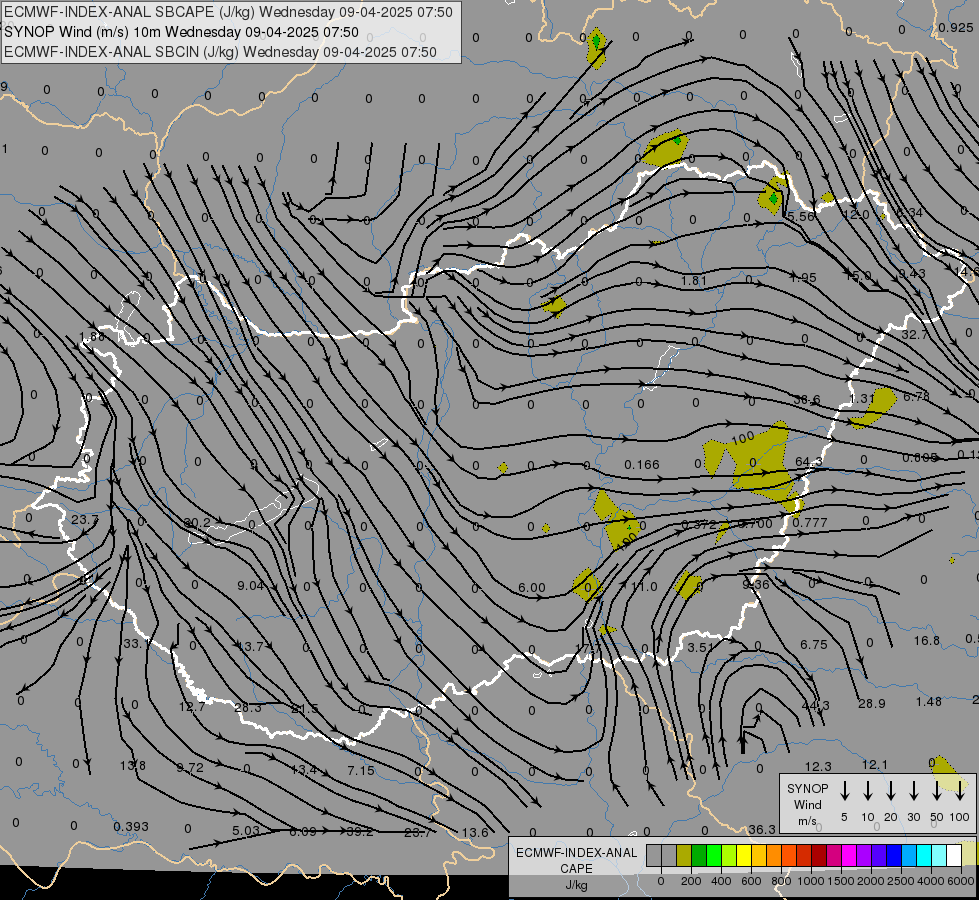Click the 3.51 value on the map

701,647
